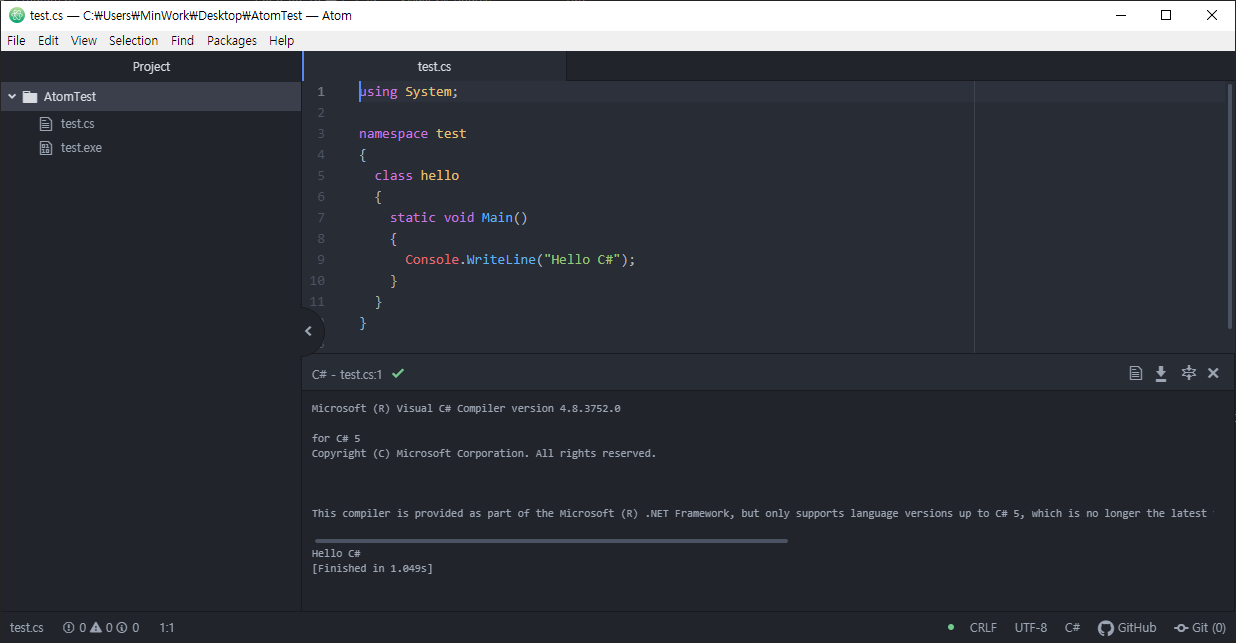Click the test.exe binary file icon
This screenshot has height=643, width=1236.
45,148
